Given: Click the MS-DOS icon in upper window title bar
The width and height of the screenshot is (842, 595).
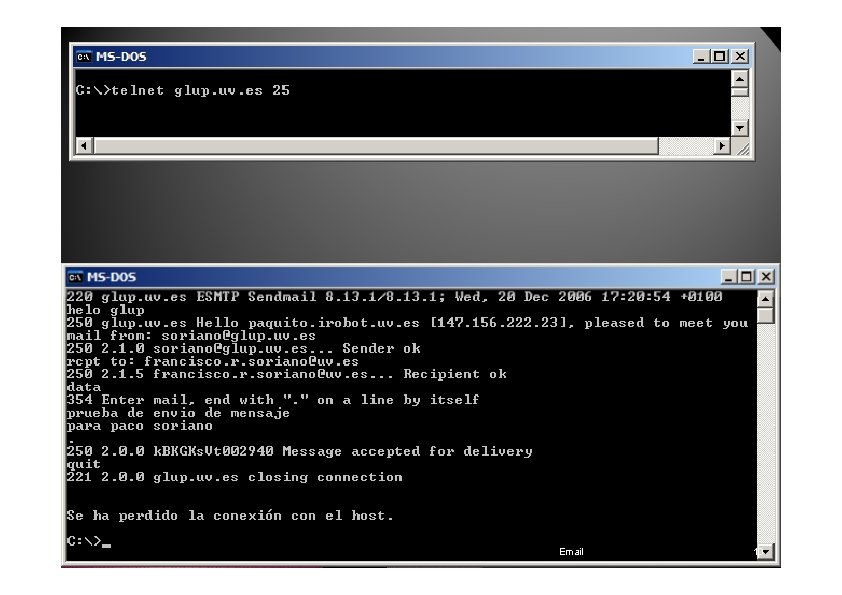Looking at the screenshot, I should pos(84,56).
